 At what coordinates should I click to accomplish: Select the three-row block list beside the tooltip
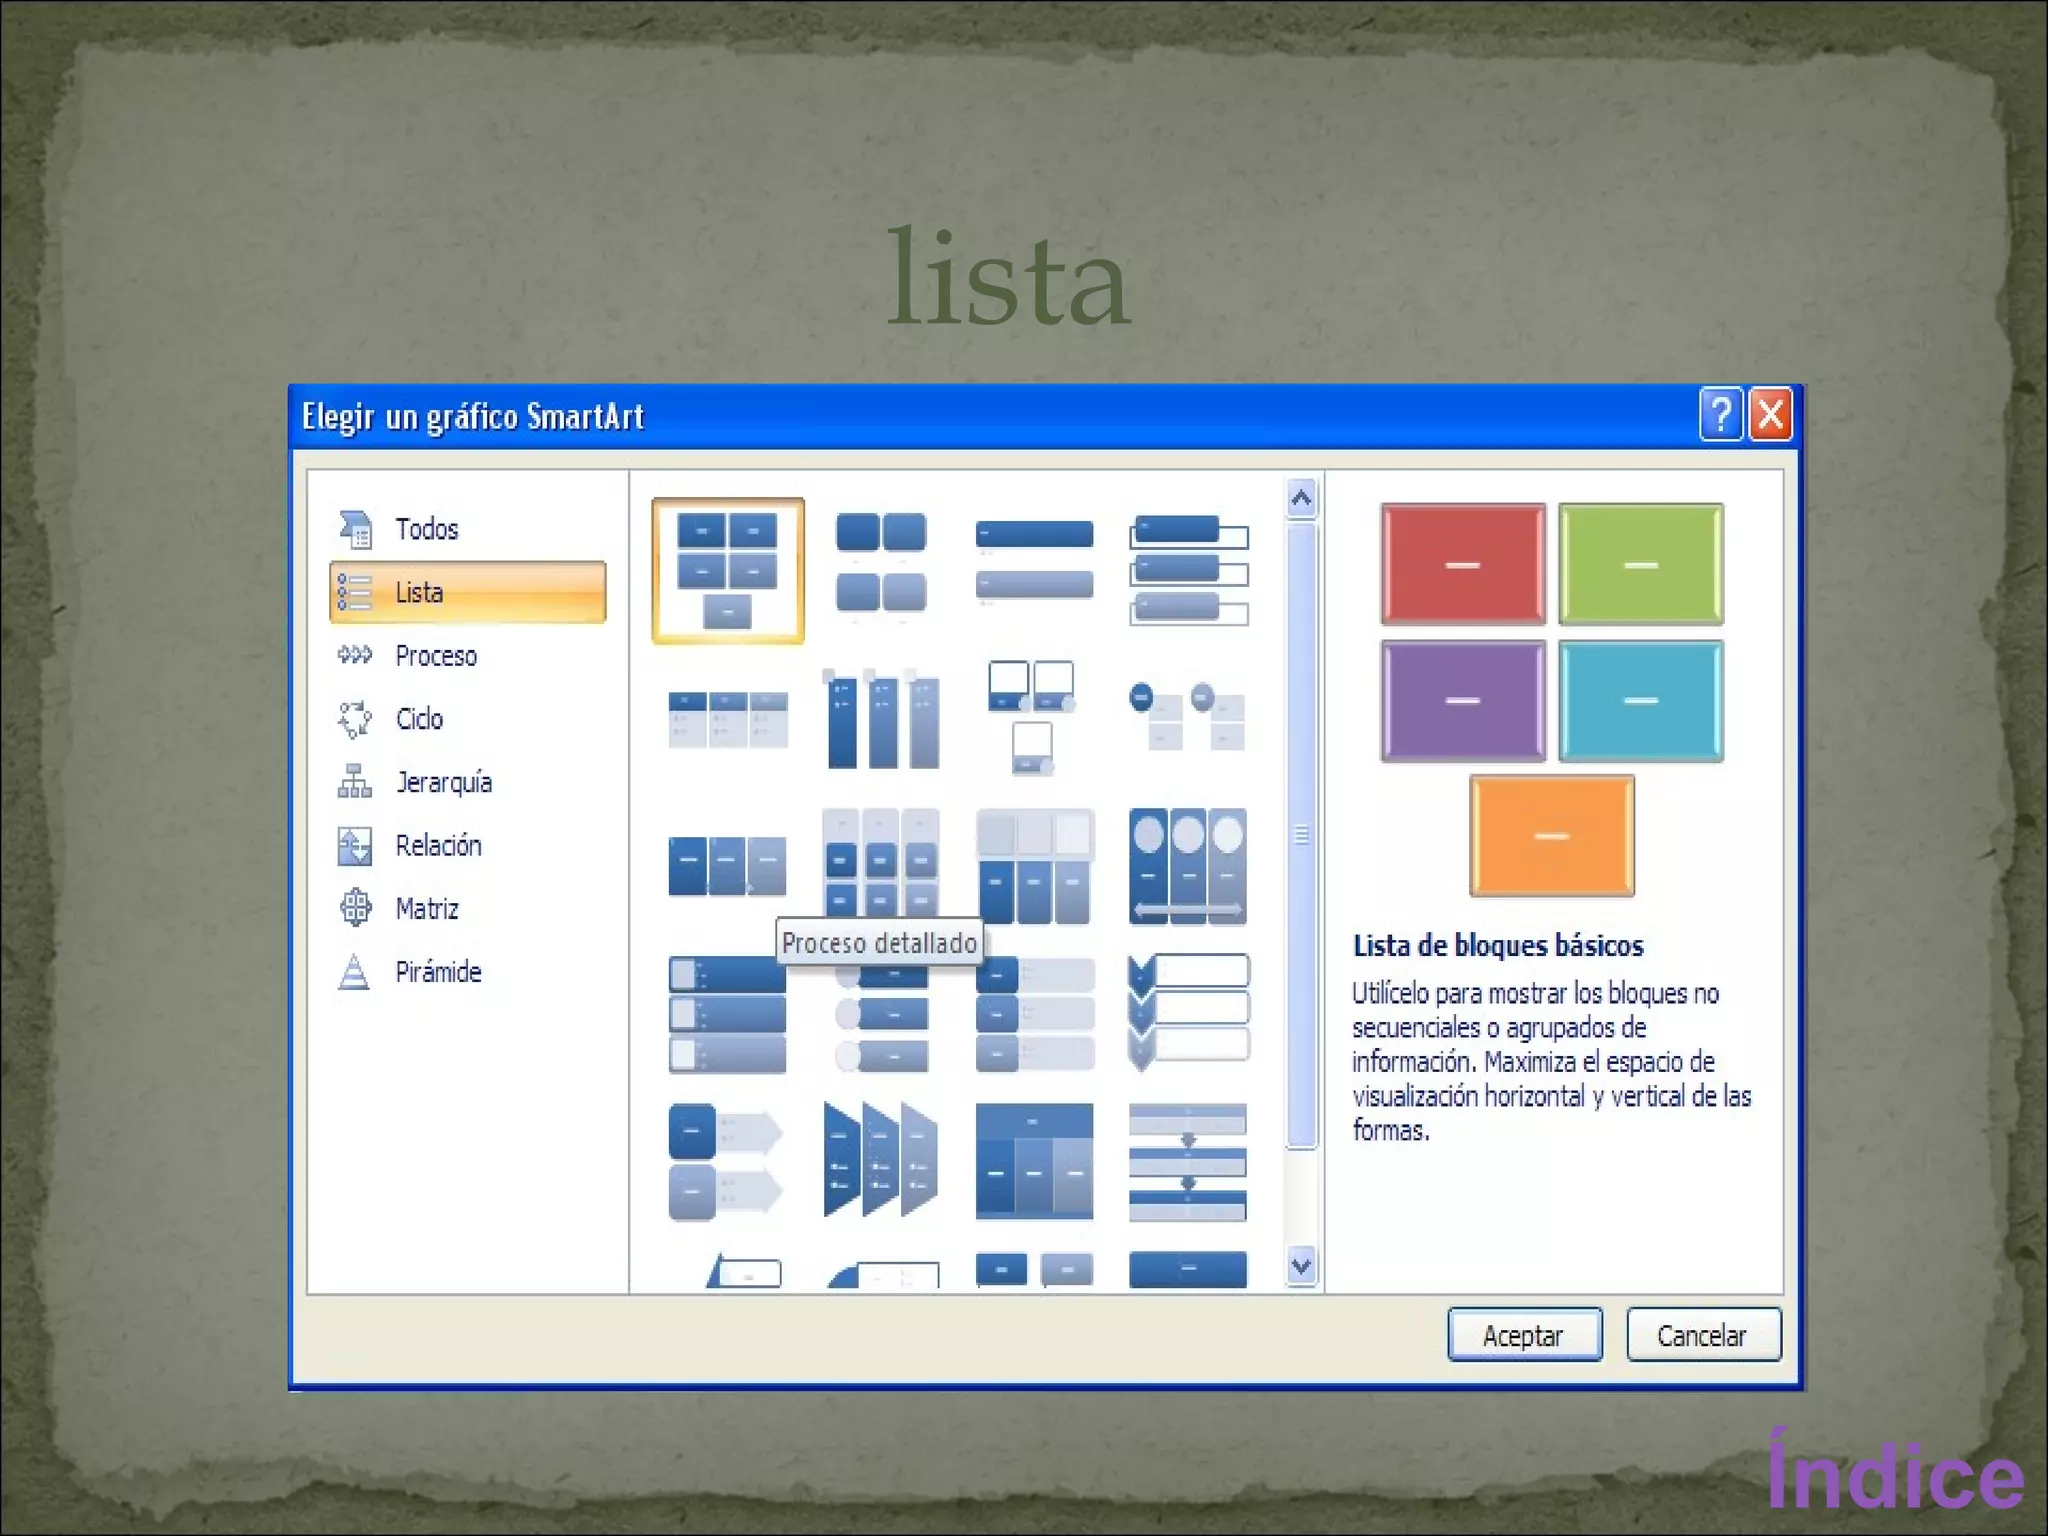(x=1035, y=1014)
